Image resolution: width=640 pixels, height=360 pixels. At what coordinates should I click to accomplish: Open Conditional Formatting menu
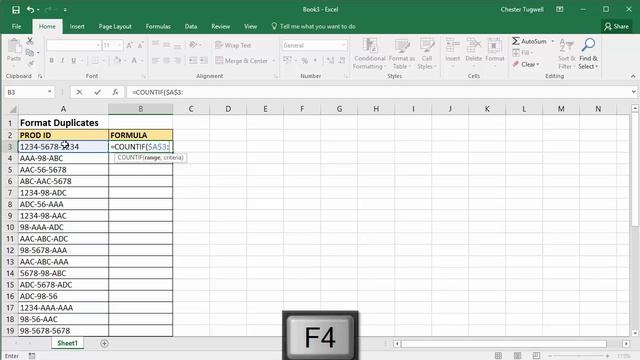[x=369, y=53]
